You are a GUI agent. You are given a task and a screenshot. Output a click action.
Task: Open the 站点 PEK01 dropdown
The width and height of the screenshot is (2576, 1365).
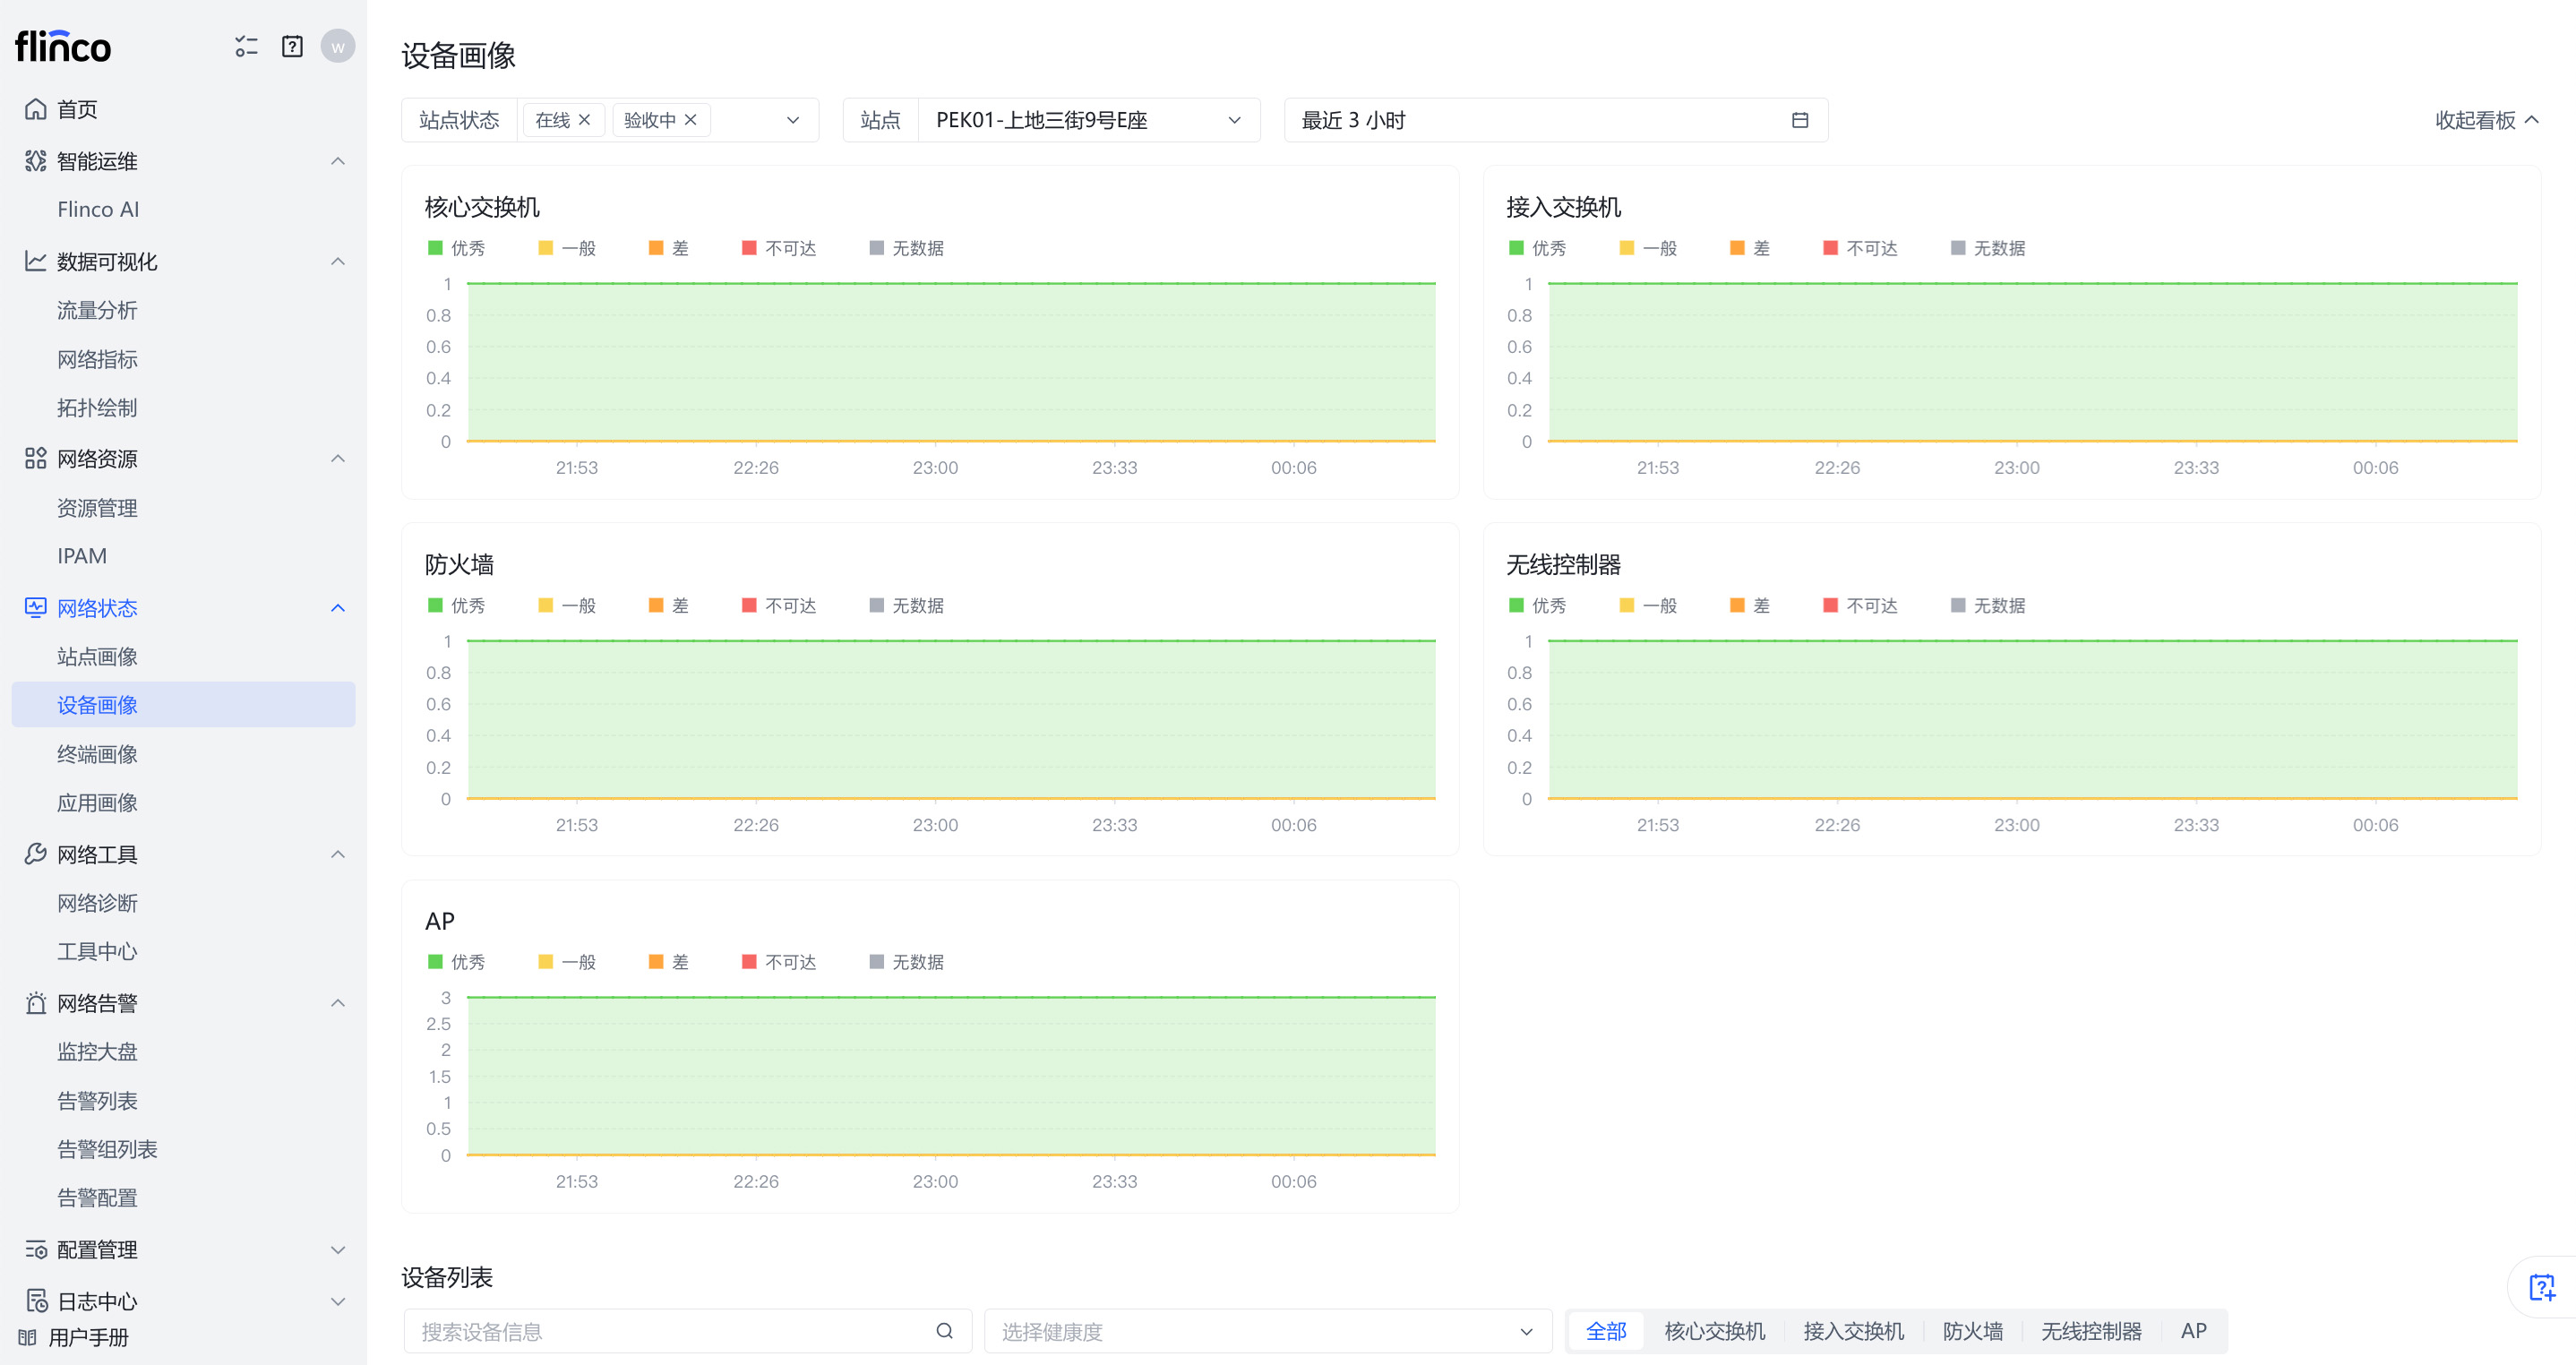tap(1087, 120)
